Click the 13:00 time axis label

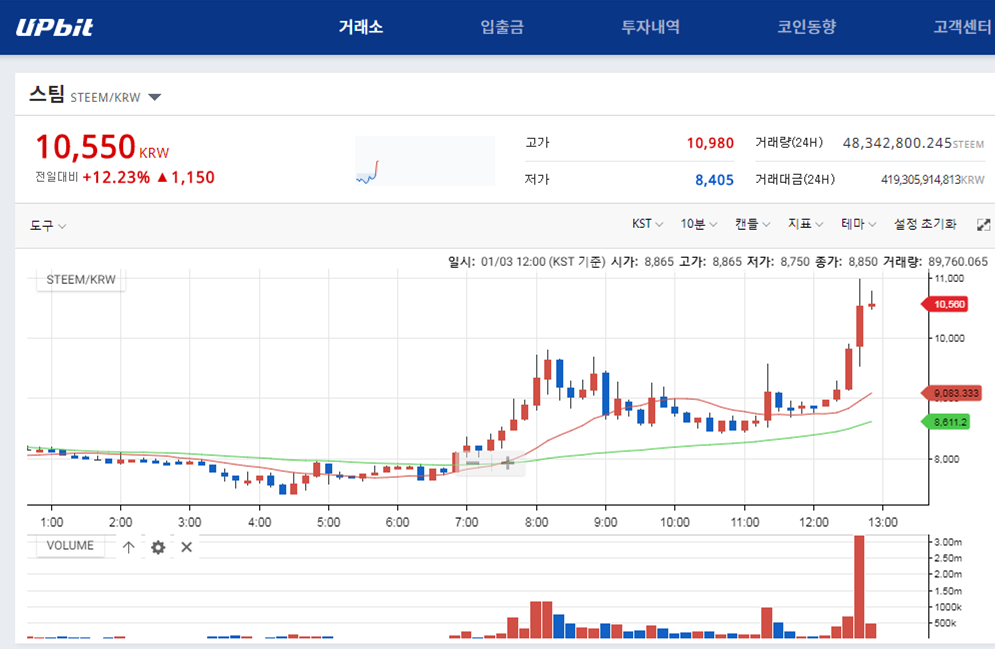pos(883,522)
